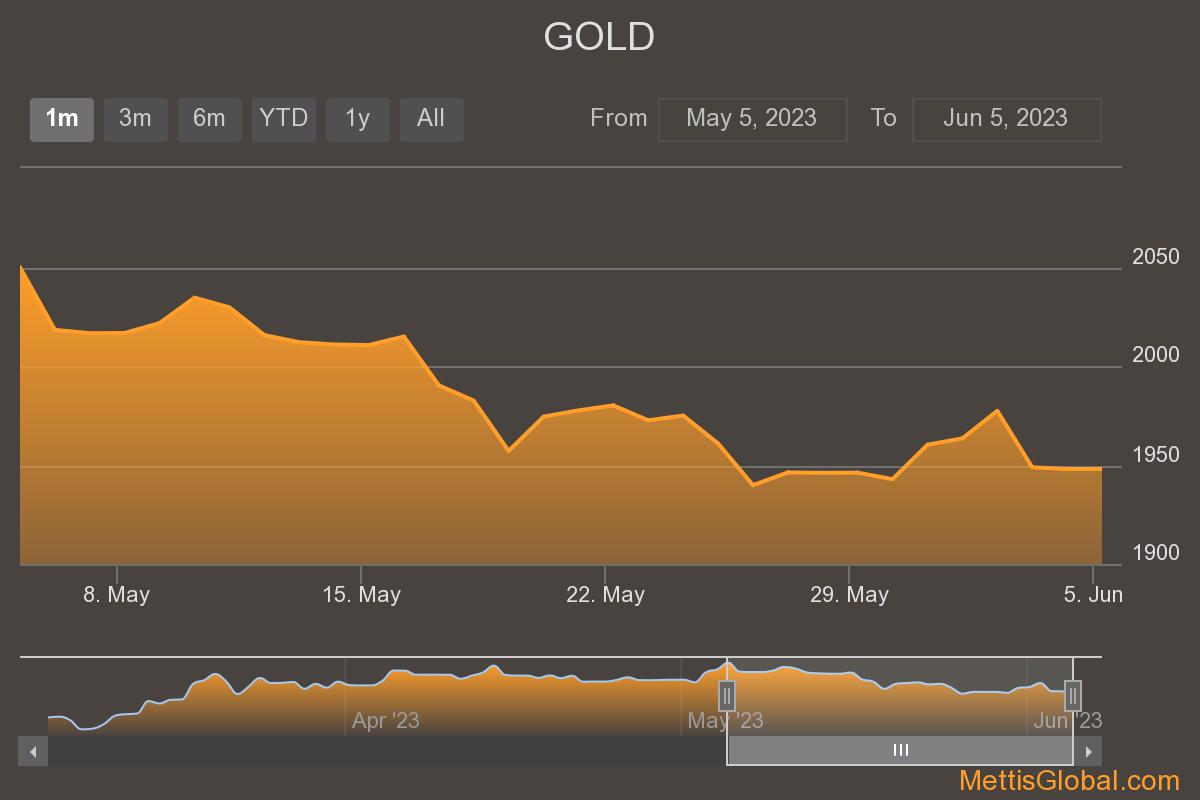Click the scrollbar right arrow
The image size is (1200, 800).
[x=1088, y=751]
